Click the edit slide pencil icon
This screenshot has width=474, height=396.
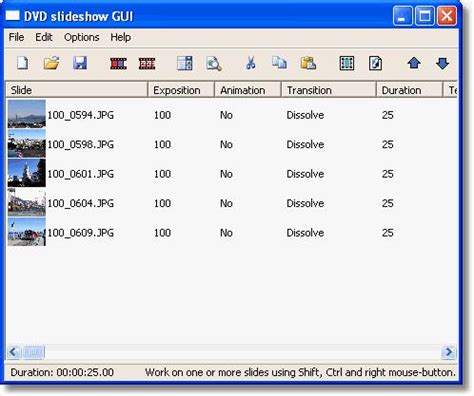click(376, 63)
